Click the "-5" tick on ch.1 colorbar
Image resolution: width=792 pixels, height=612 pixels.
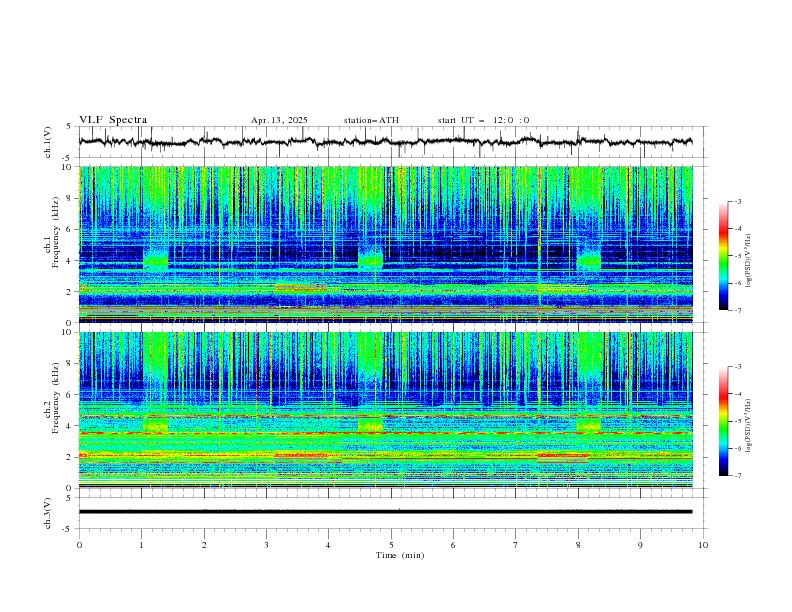[738, 256]
